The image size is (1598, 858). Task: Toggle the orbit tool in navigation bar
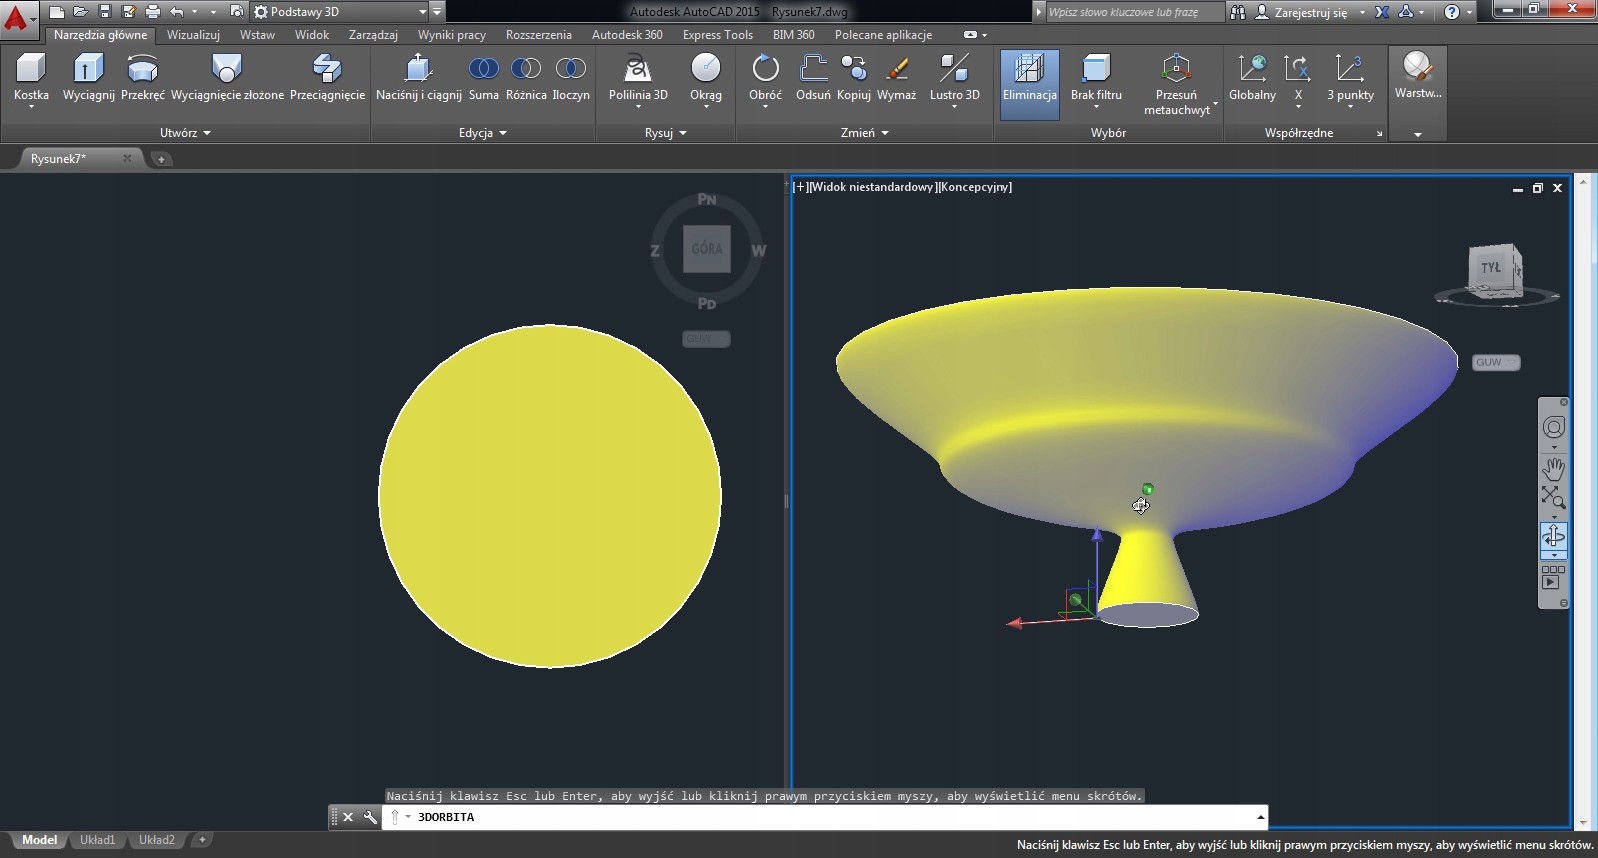pyautogui.click(x=1553, y=537)
